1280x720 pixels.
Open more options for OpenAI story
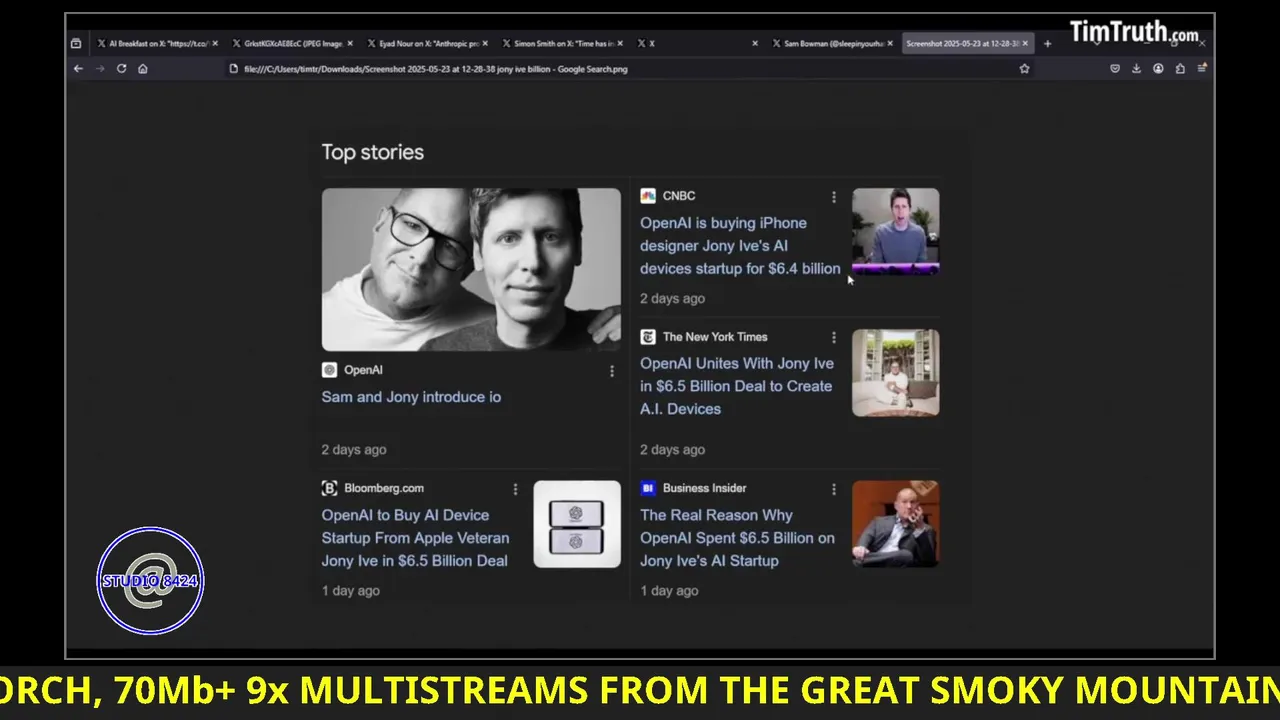click(612, 371)
